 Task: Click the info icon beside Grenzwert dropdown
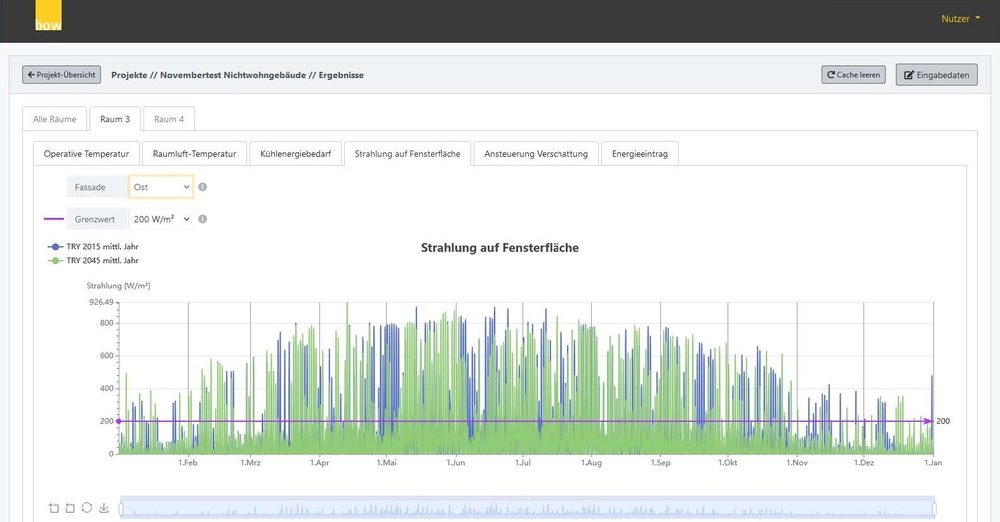tap(203, 219)
